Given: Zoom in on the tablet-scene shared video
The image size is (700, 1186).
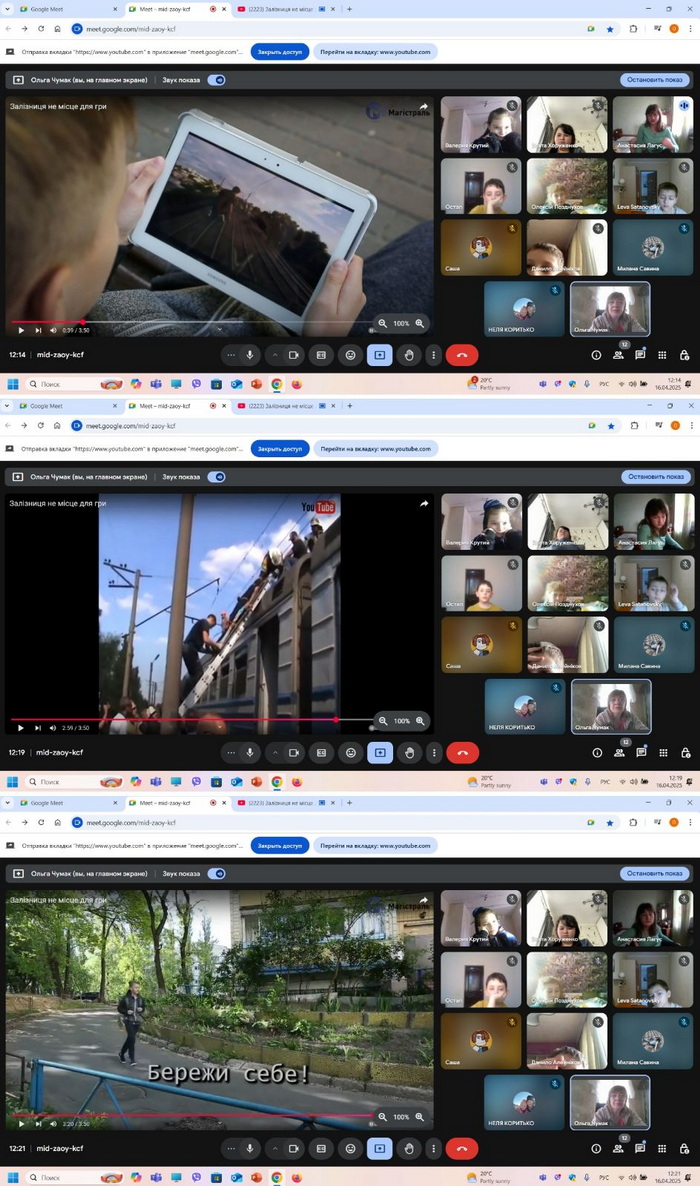Looking at the screenshot, I should click(420, 323).
